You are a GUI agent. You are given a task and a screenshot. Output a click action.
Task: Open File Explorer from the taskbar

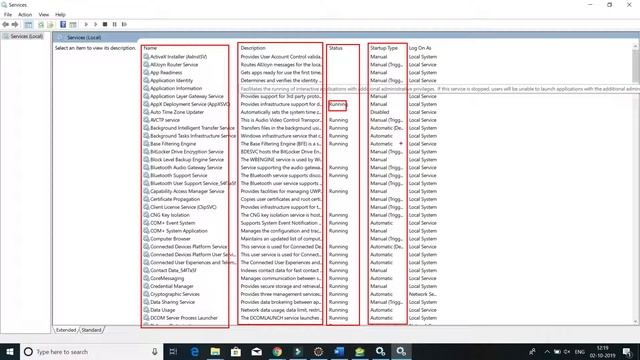click(215, 351)
